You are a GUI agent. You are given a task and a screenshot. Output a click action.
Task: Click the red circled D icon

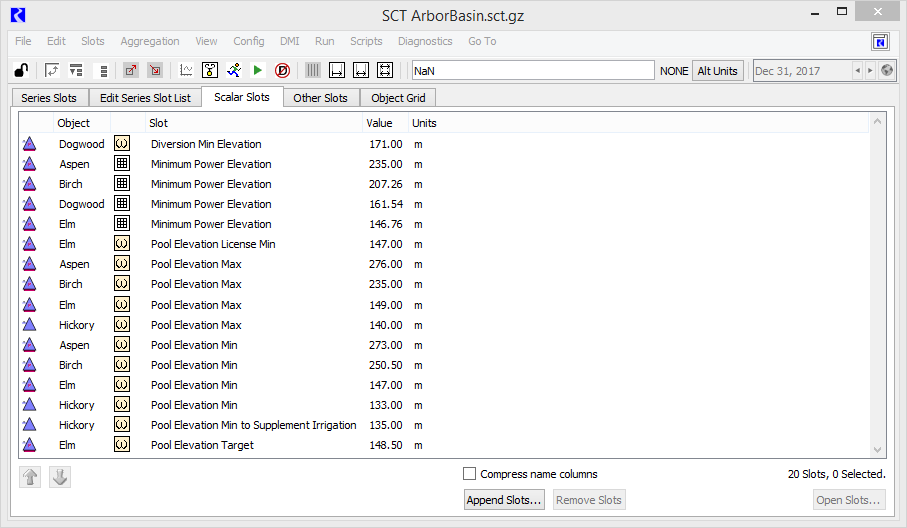pyautogui.click(x=282, y=71)
